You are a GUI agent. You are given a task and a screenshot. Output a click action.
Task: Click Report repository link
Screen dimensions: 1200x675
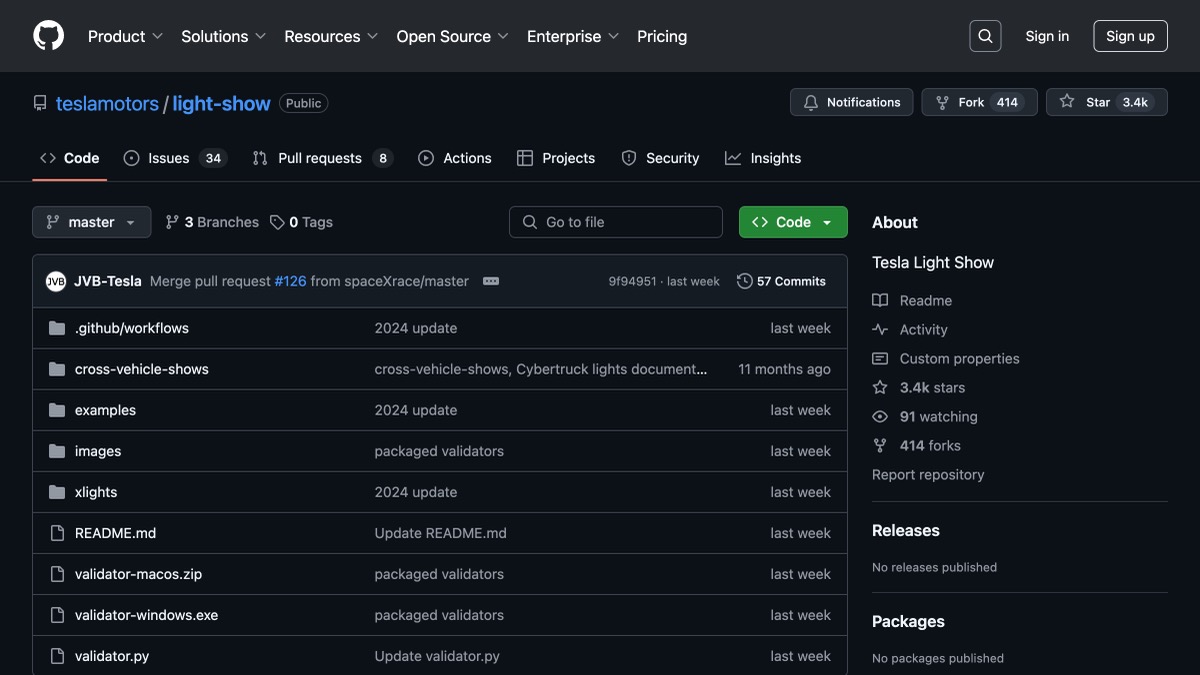(x=928, y=474)
